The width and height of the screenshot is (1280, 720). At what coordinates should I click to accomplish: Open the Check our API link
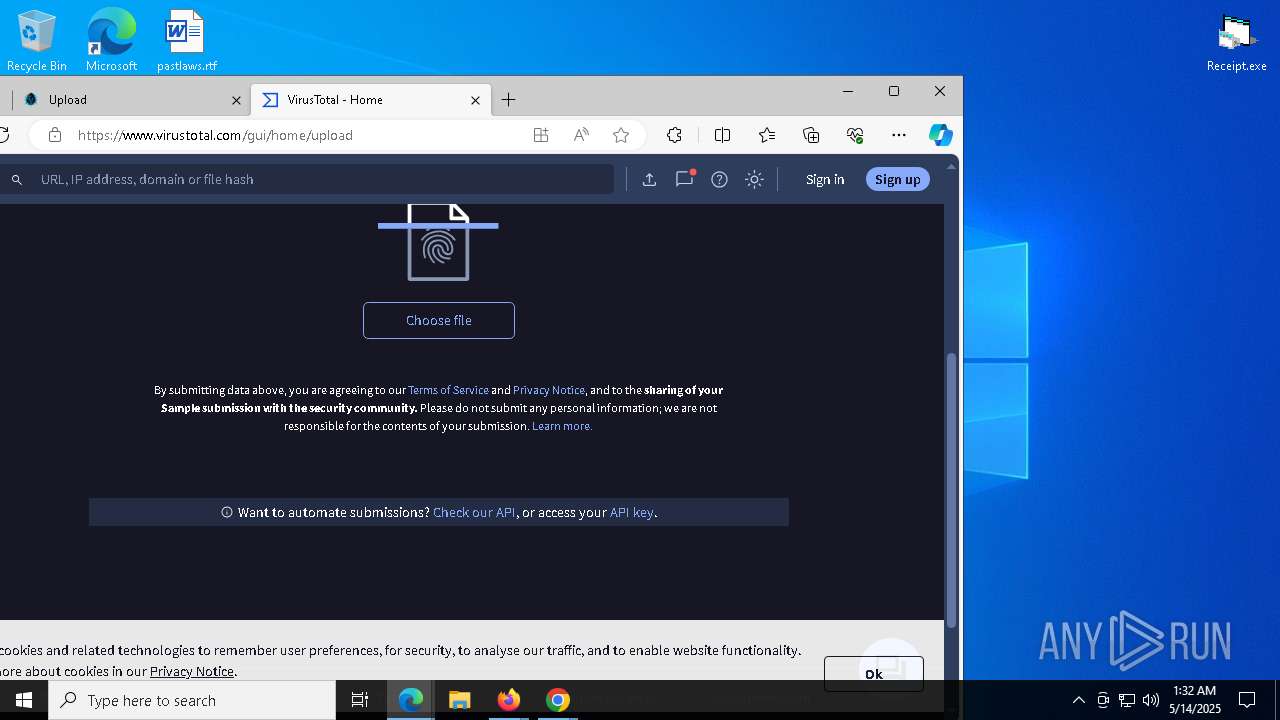pos(474,512)
